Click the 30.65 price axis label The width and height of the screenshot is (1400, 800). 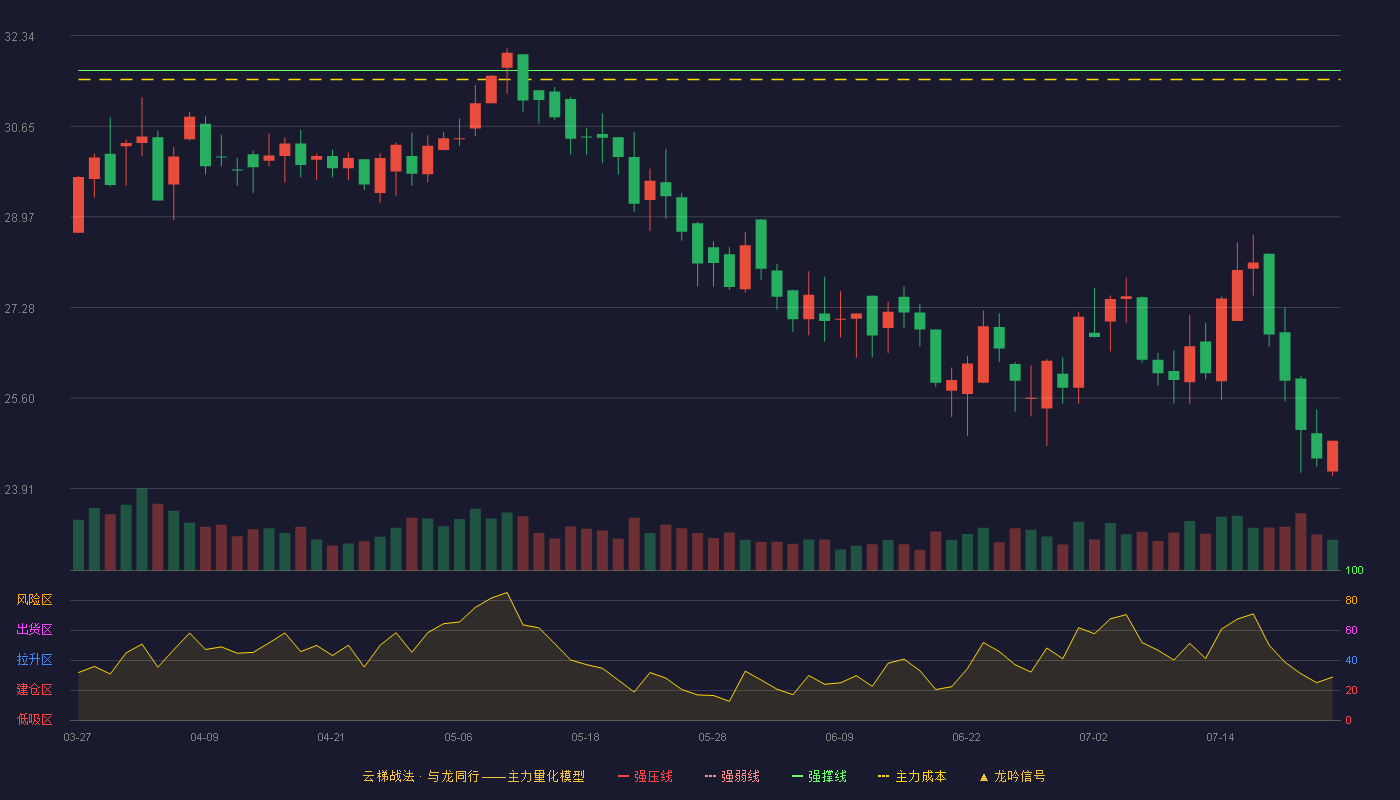click(x=20, y=128)
